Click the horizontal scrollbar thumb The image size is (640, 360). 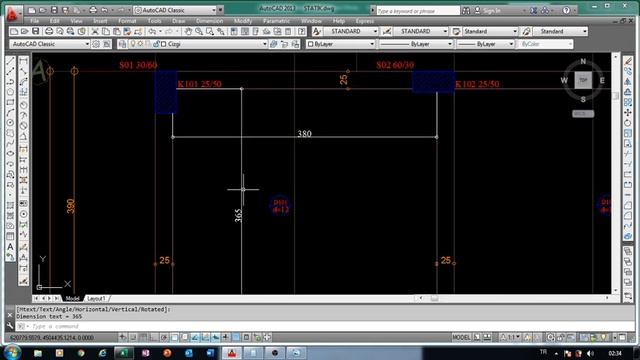(434, 299)
